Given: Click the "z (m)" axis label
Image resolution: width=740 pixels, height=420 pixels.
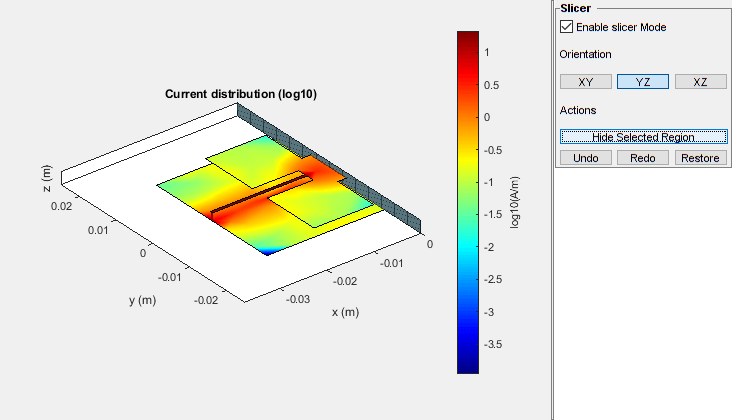Looking at the screenshot, I should pos(46,178).
